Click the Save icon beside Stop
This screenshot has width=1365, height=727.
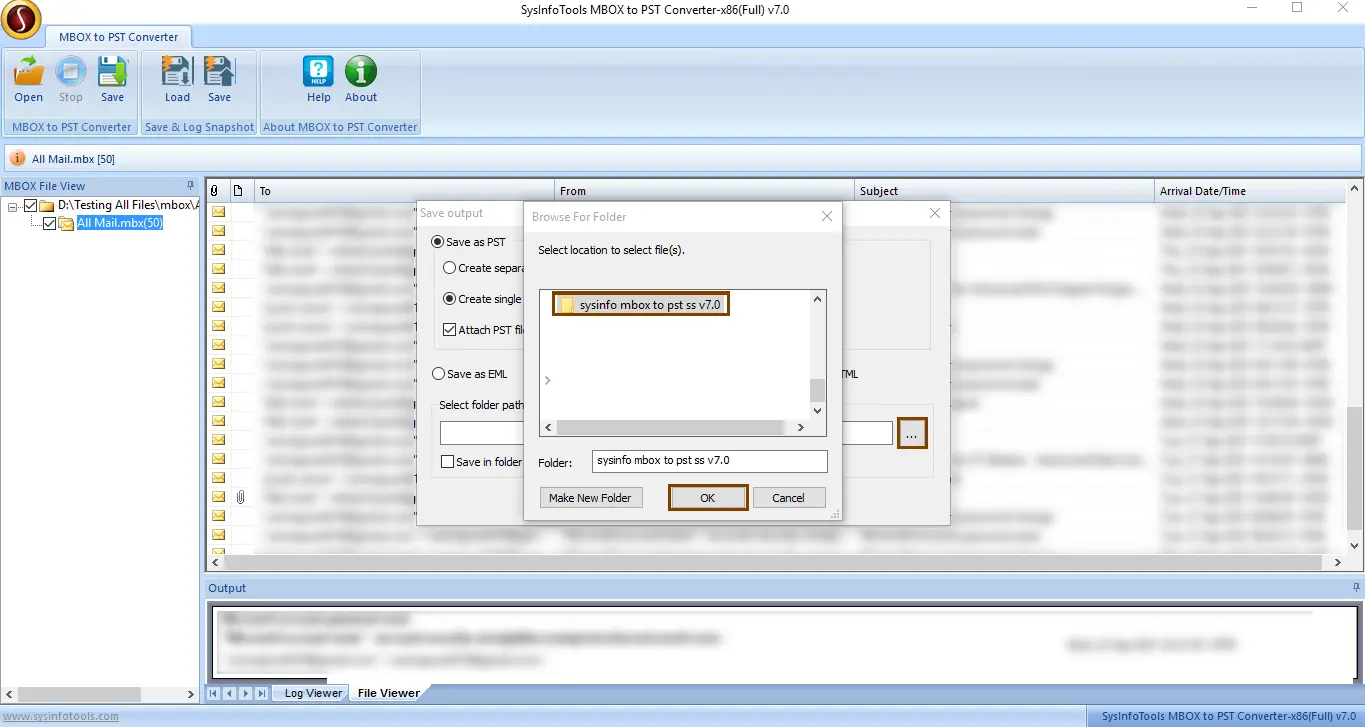point(112,72)
